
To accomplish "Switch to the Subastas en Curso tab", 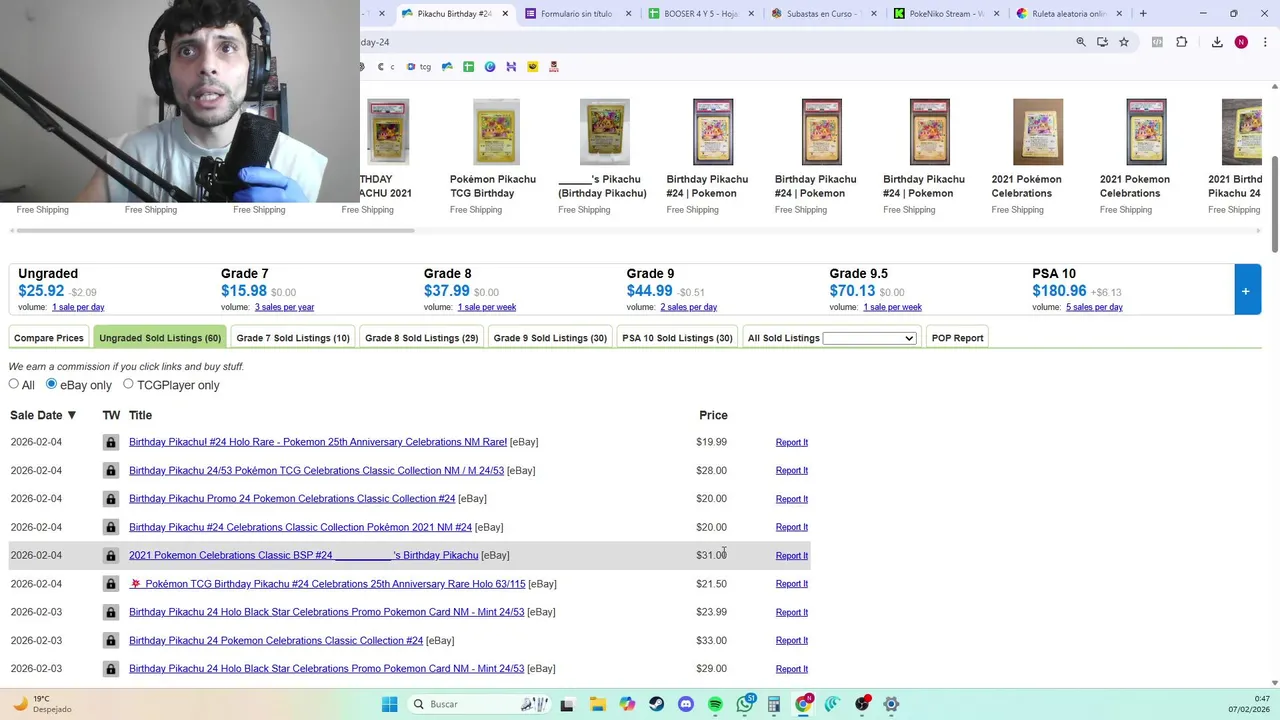I will [x=823, y=14].
